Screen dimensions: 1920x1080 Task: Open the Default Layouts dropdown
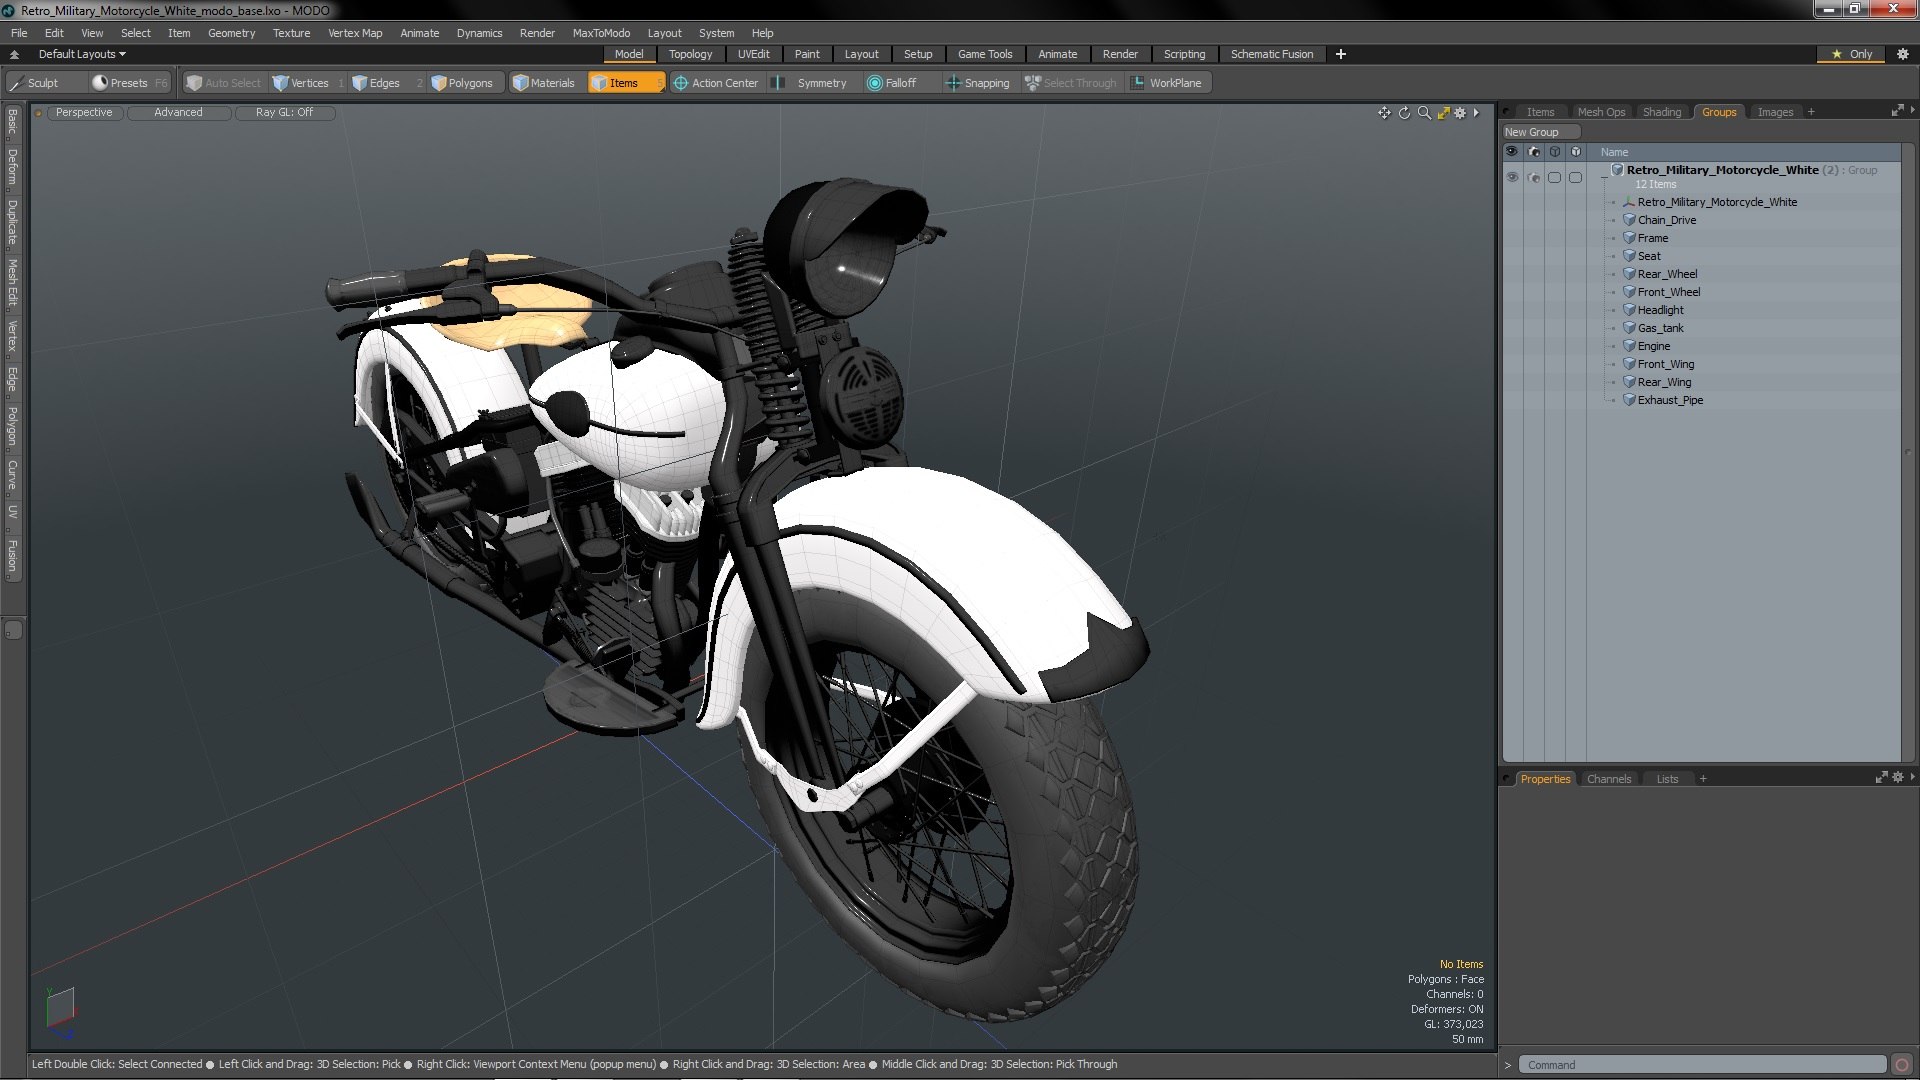(x=82, y=54)
